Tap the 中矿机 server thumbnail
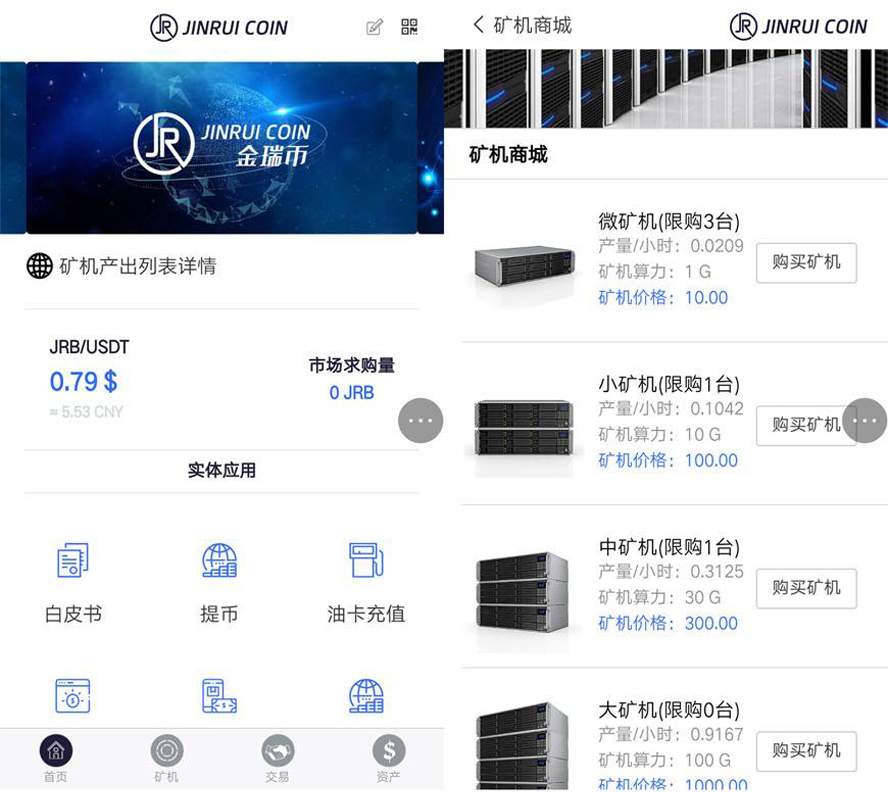The image size is (888, 792). 524,592
